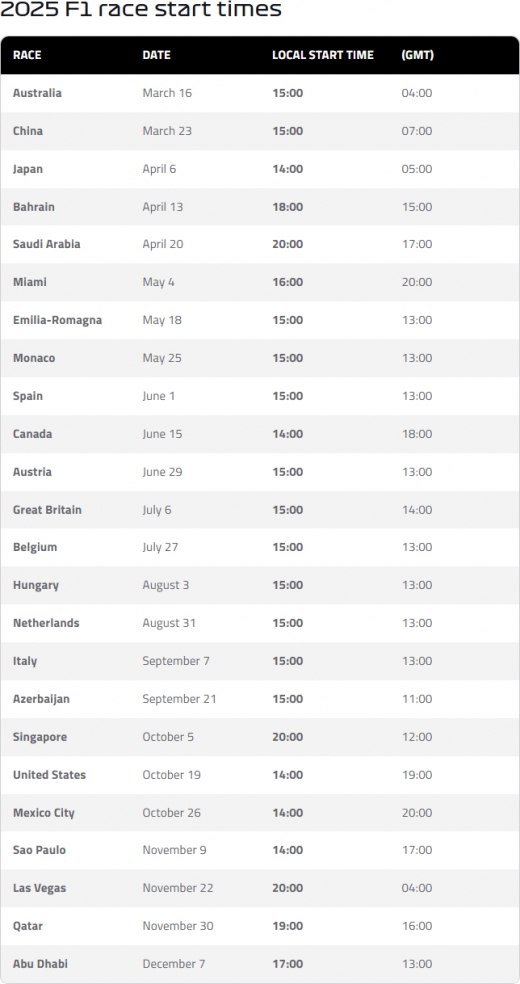Select the Mexico City race name
Viewport: 520px width, 984px height.
[43, 813]
